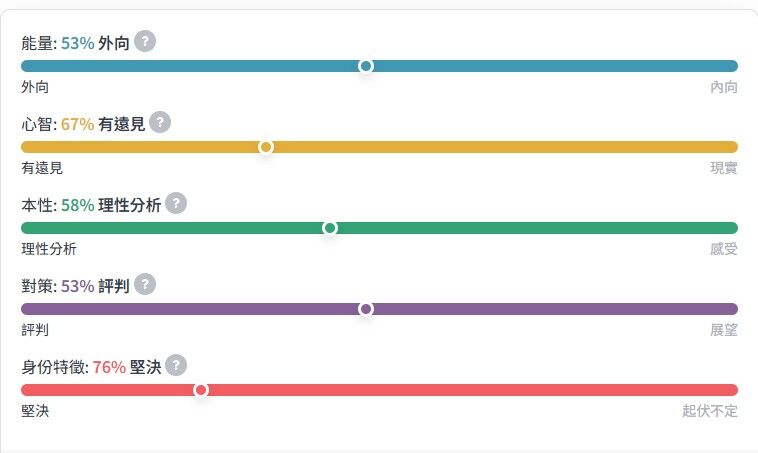Click the 53% 外向 energy score text
Screen dimensions: 758x453
coord(95,43)
